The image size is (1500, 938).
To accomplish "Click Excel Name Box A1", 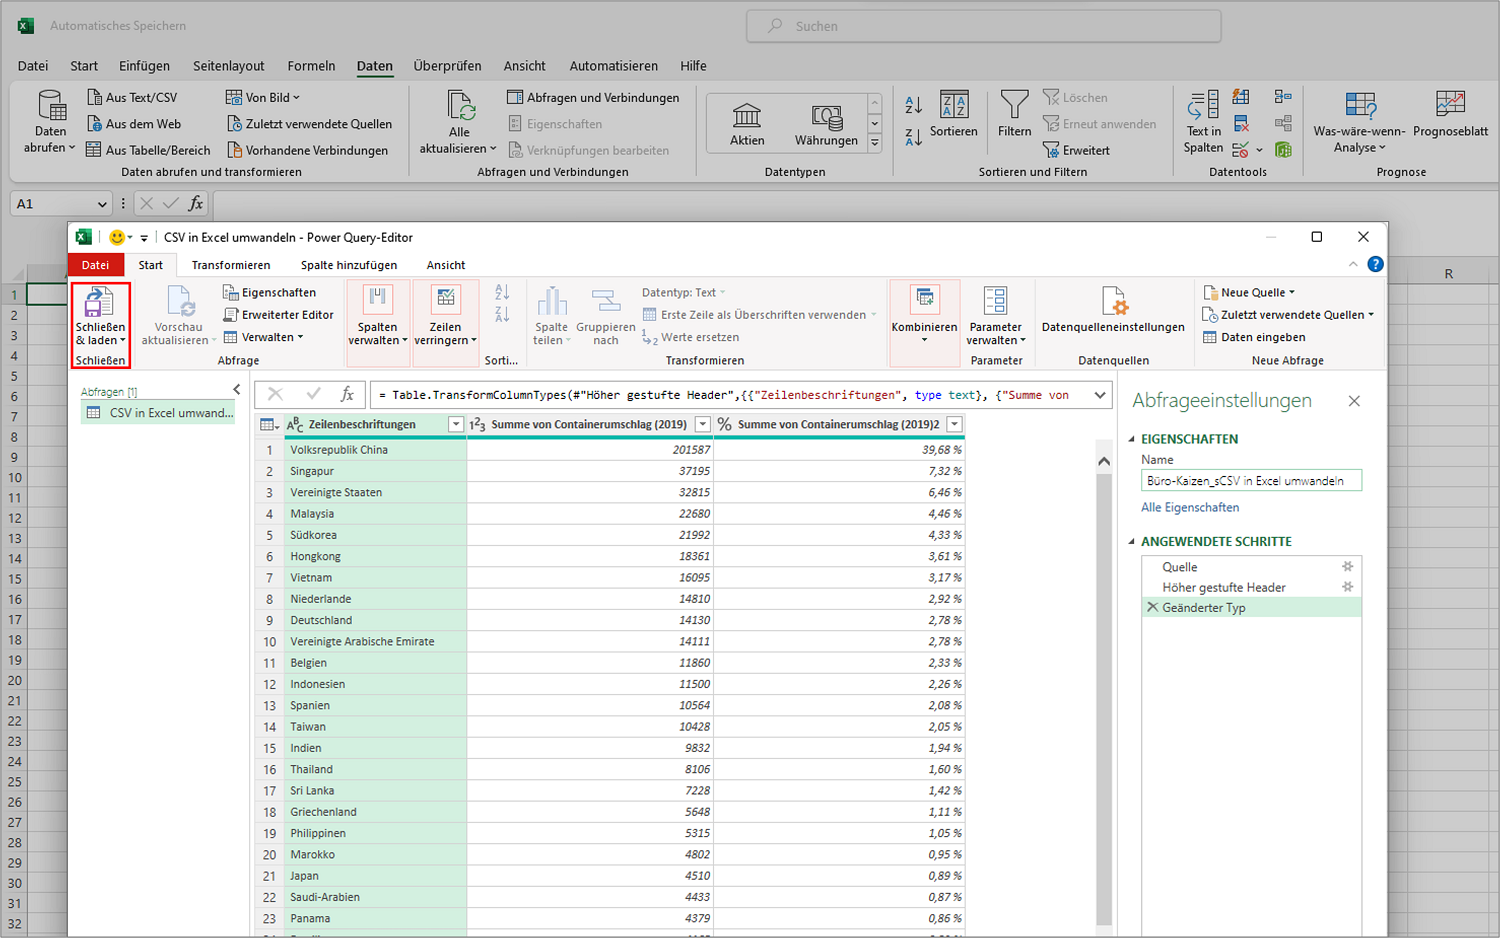I will pyautogui.click(x=60, y=203).
